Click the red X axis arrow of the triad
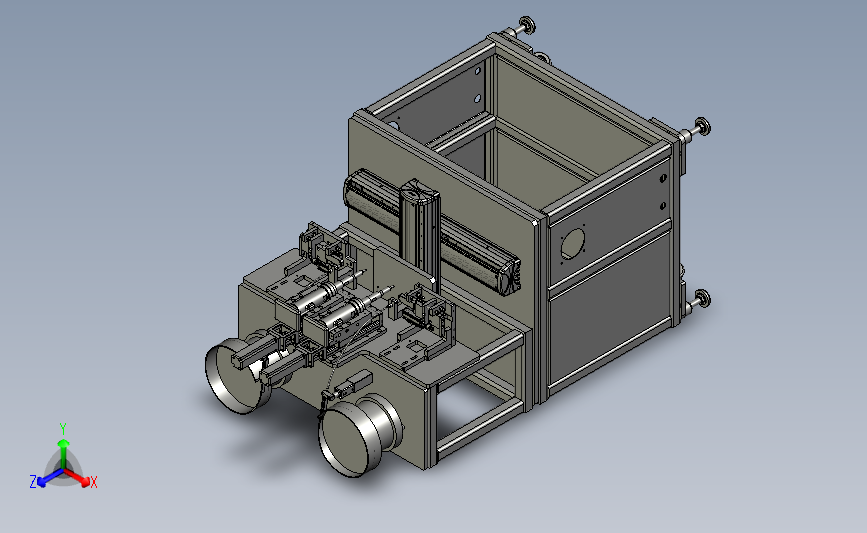The width and height of the screenshot is (867, 533). 77,478
